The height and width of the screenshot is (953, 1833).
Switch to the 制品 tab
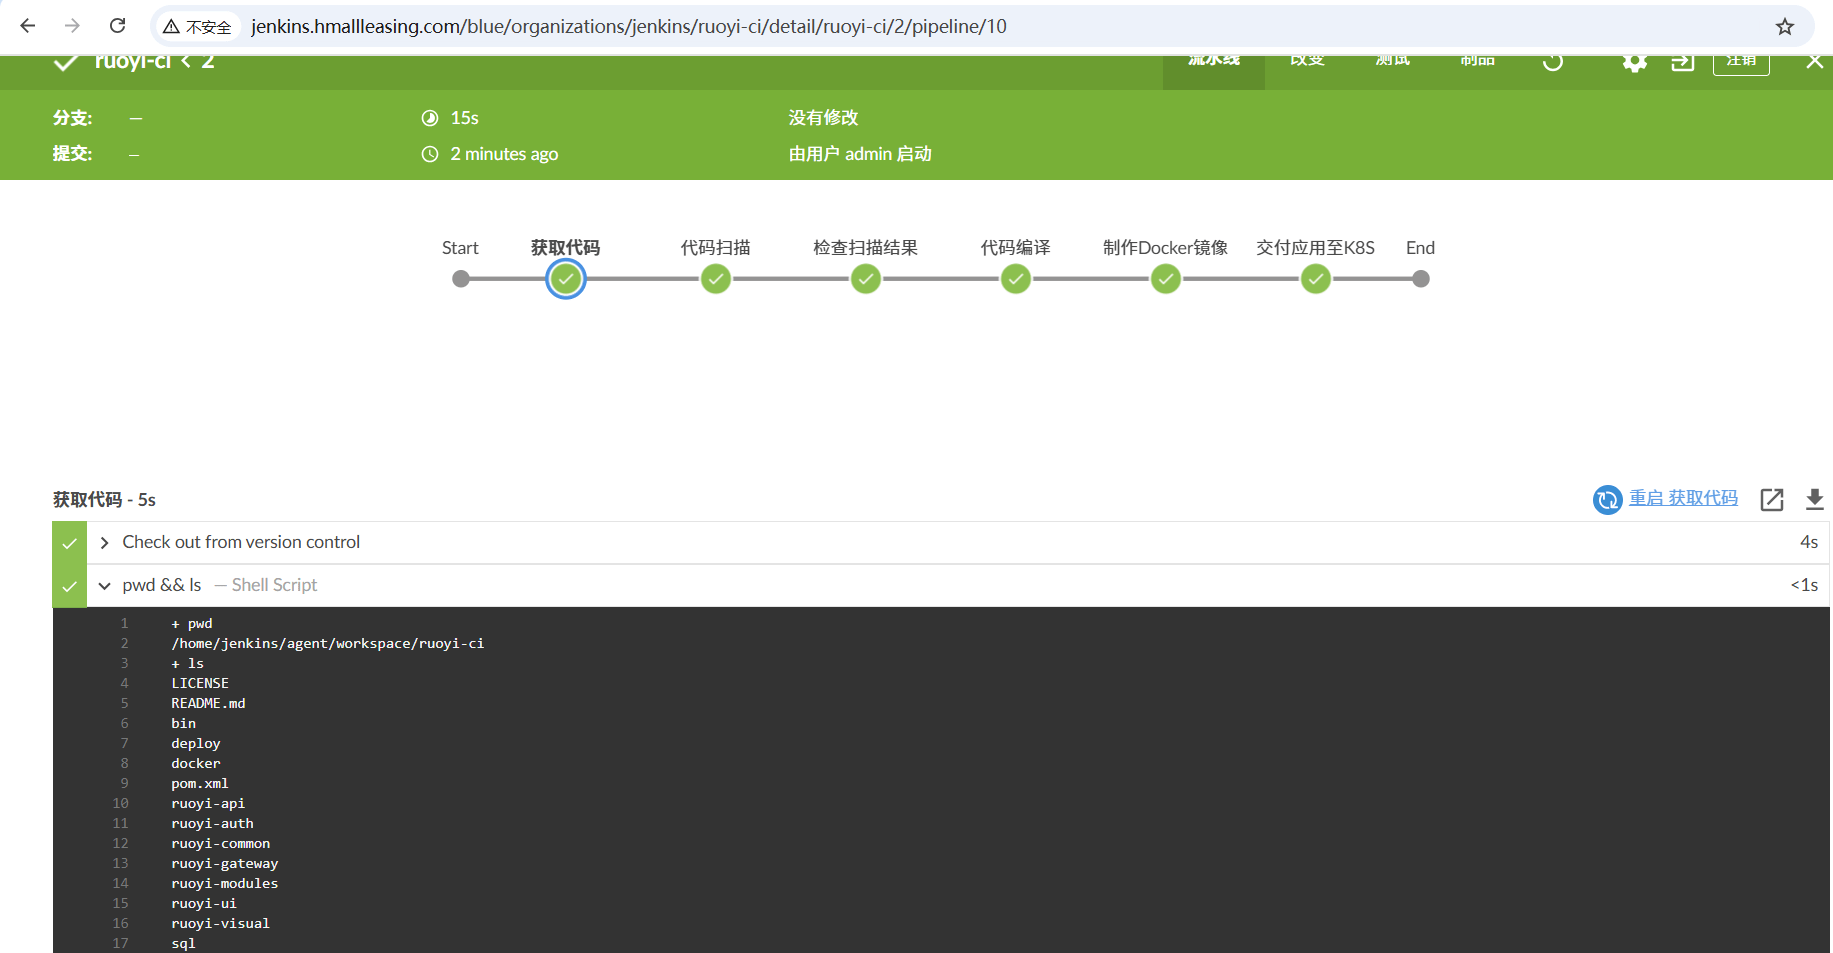(x=1476, y=62)
